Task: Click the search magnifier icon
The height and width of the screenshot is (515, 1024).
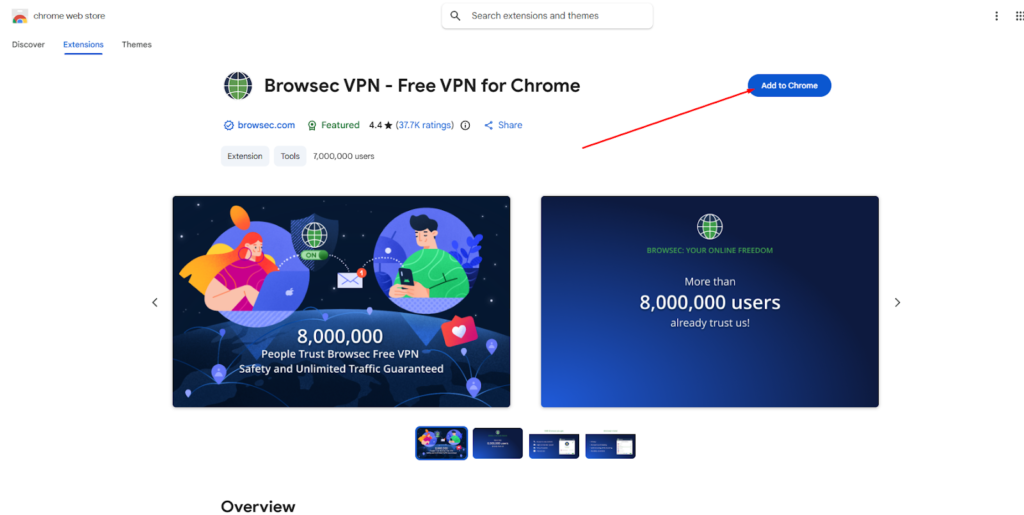Action: 455,16
